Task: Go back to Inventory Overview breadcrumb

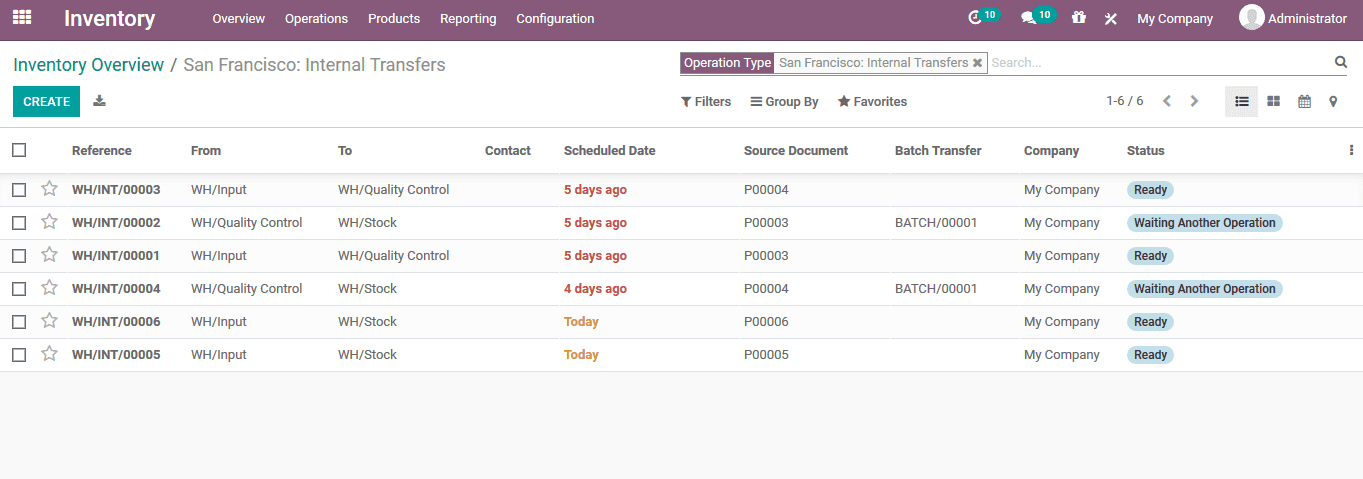Action: pyautogui.click(x=88, y=65)
